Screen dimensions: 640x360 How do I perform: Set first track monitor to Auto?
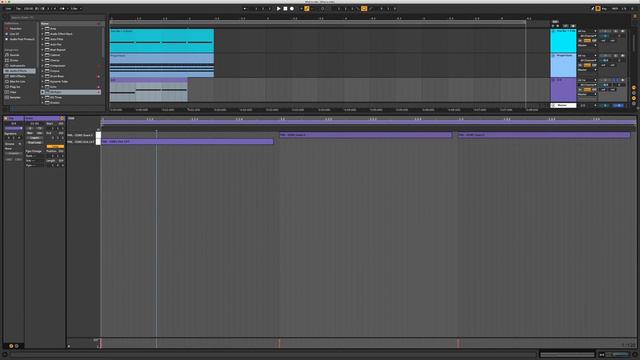tap(587, 41)
